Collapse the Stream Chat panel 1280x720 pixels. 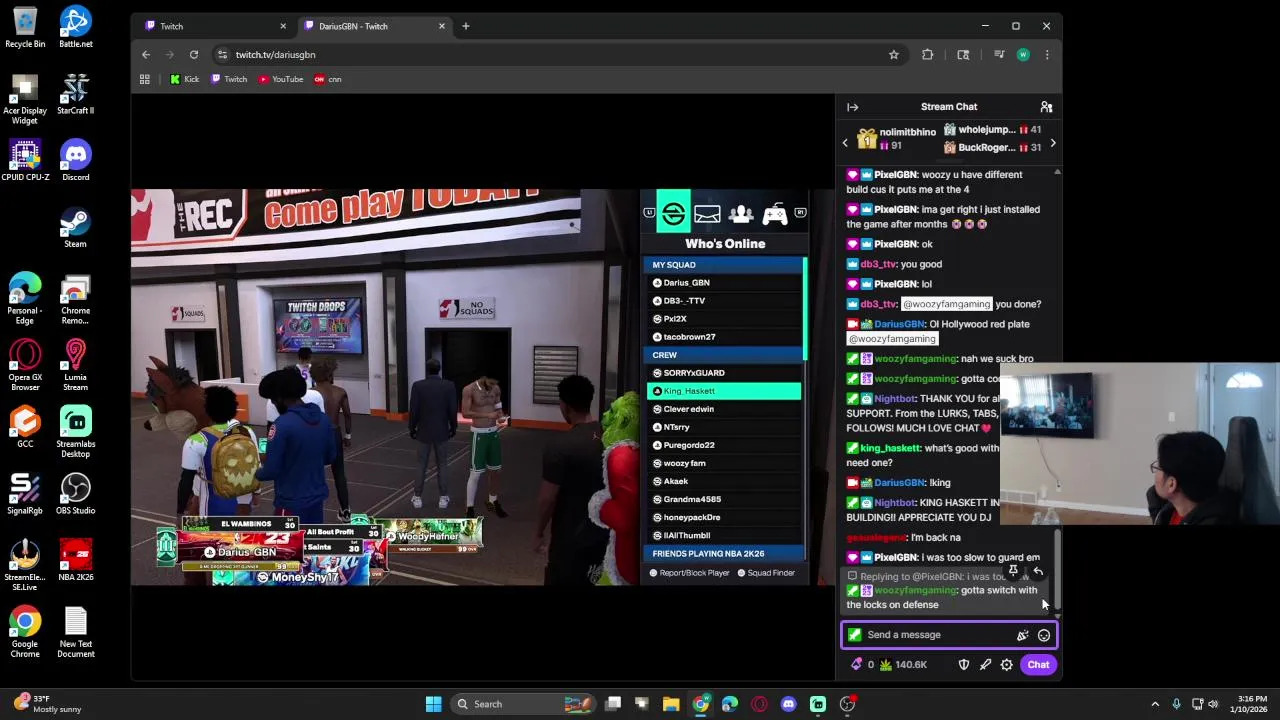[852, 107]
